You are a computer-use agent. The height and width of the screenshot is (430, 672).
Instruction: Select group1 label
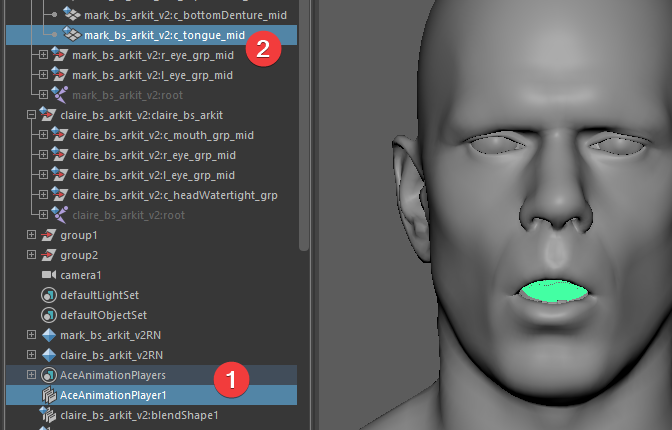coord(79,235)
